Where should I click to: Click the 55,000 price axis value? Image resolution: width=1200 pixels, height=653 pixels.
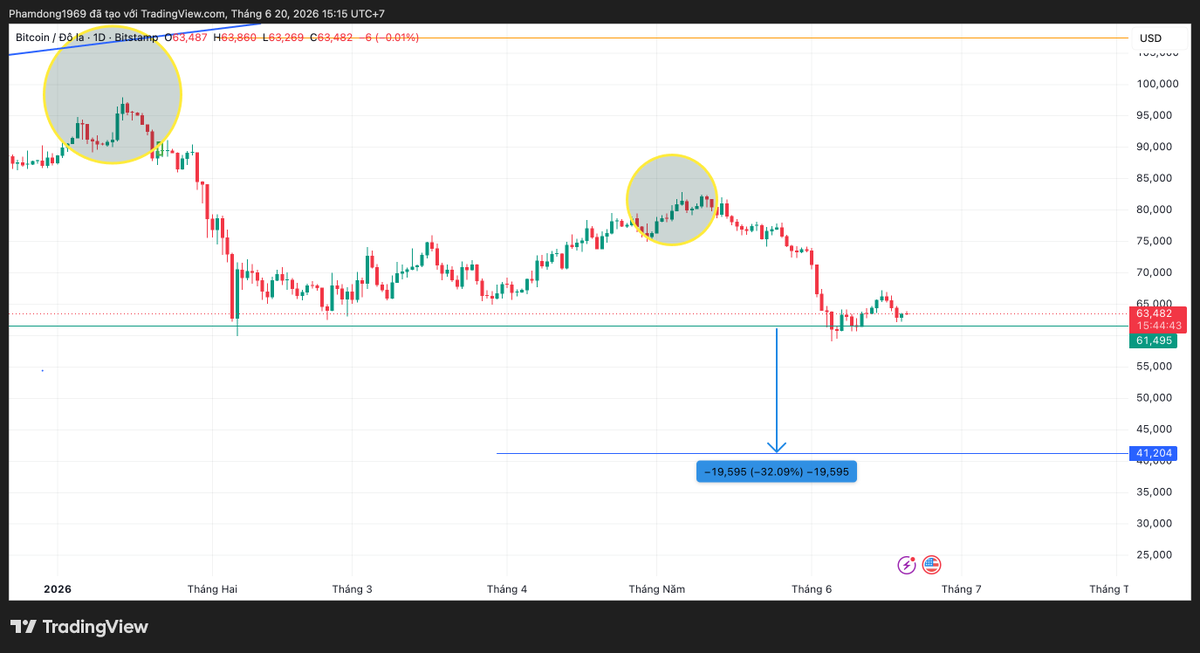[1153, 367]
